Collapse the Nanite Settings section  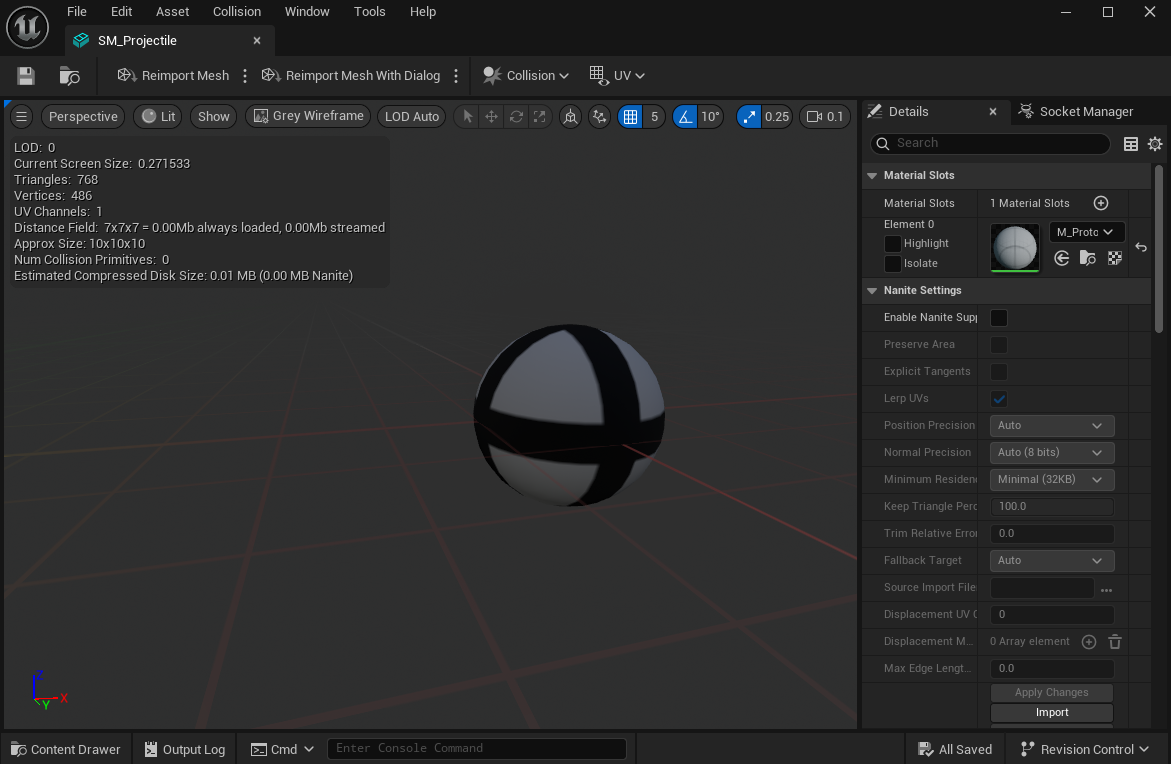(872, 291)
